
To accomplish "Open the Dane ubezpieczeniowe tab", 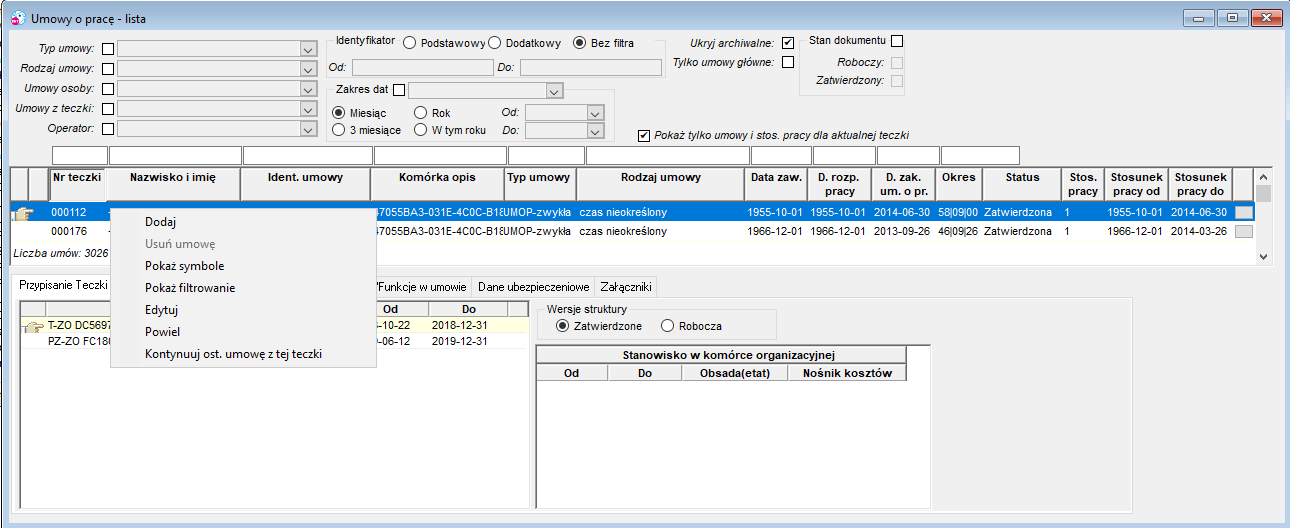I will click(533, 287).
